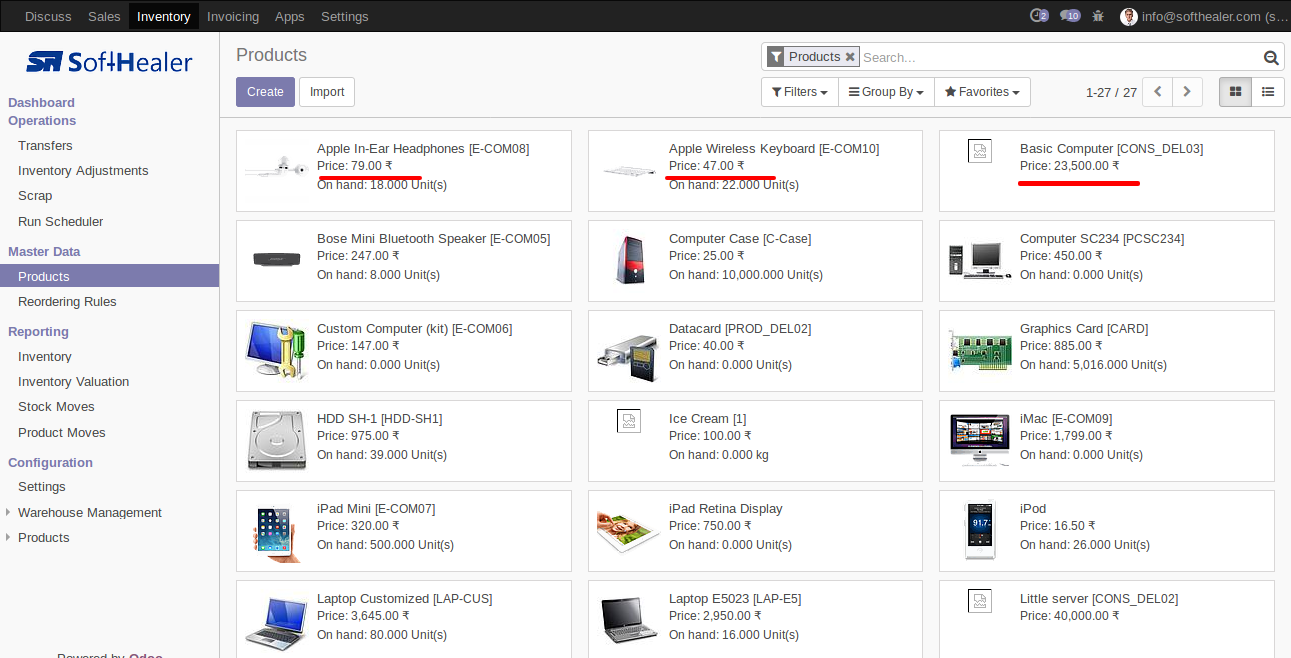Click the Import button
The height and width of the screenshot is (658, 1291).
[327, 92]
